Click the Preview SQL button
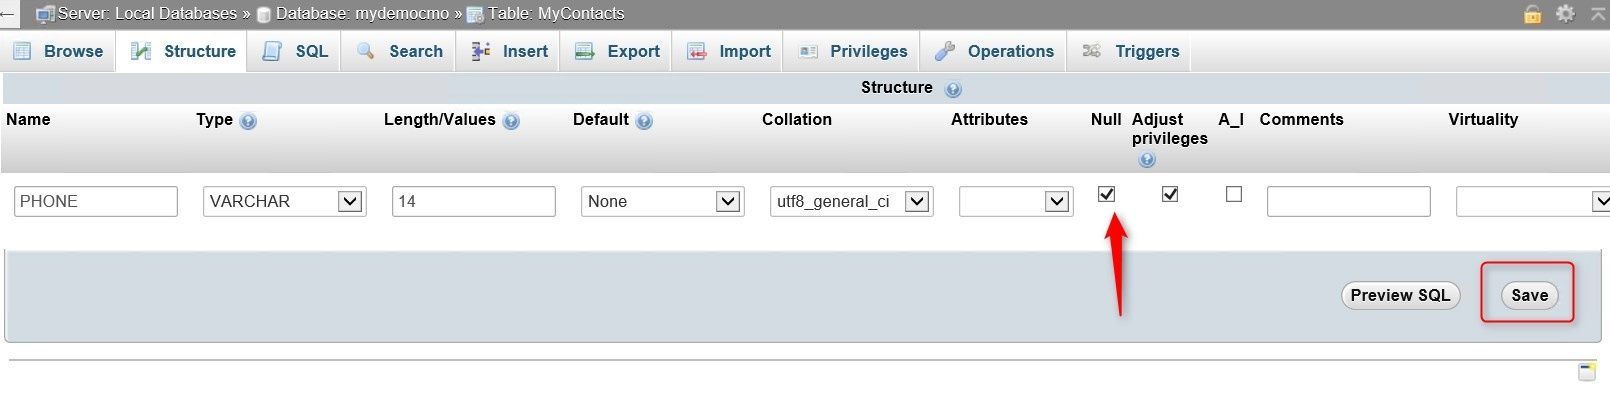Screen dimensions: 1610x393 click(x=1400, y=295)
